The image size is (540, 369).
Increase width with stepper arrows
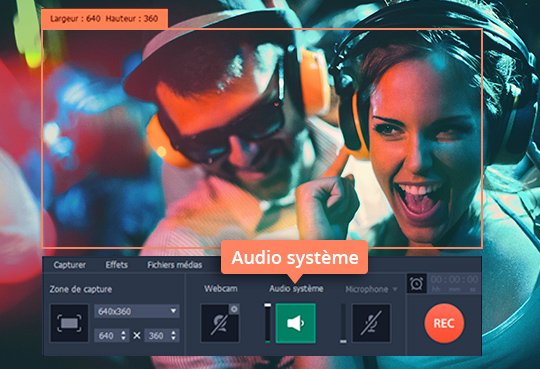click(x=123, y=336)
